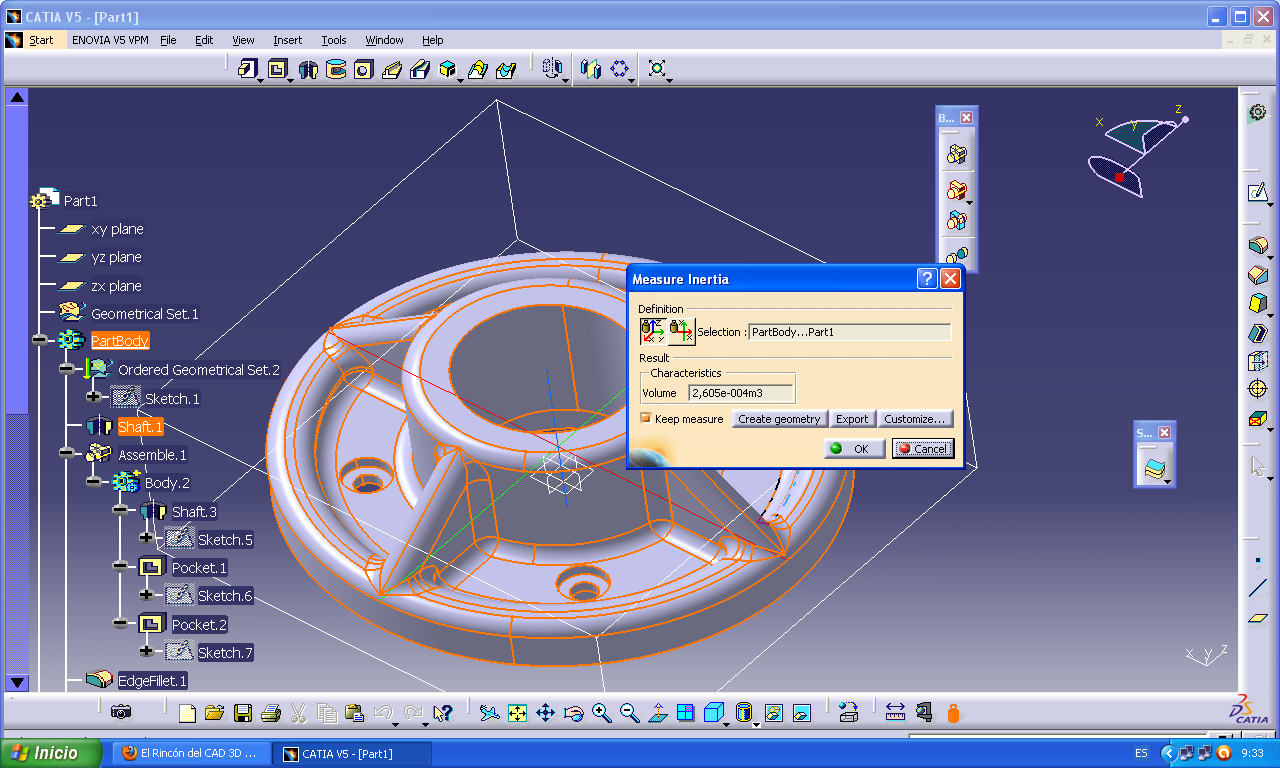Click the Measure Inertia orange weight icon
1280x768 pixels.
pyautogui.click(x=953, y=713)
